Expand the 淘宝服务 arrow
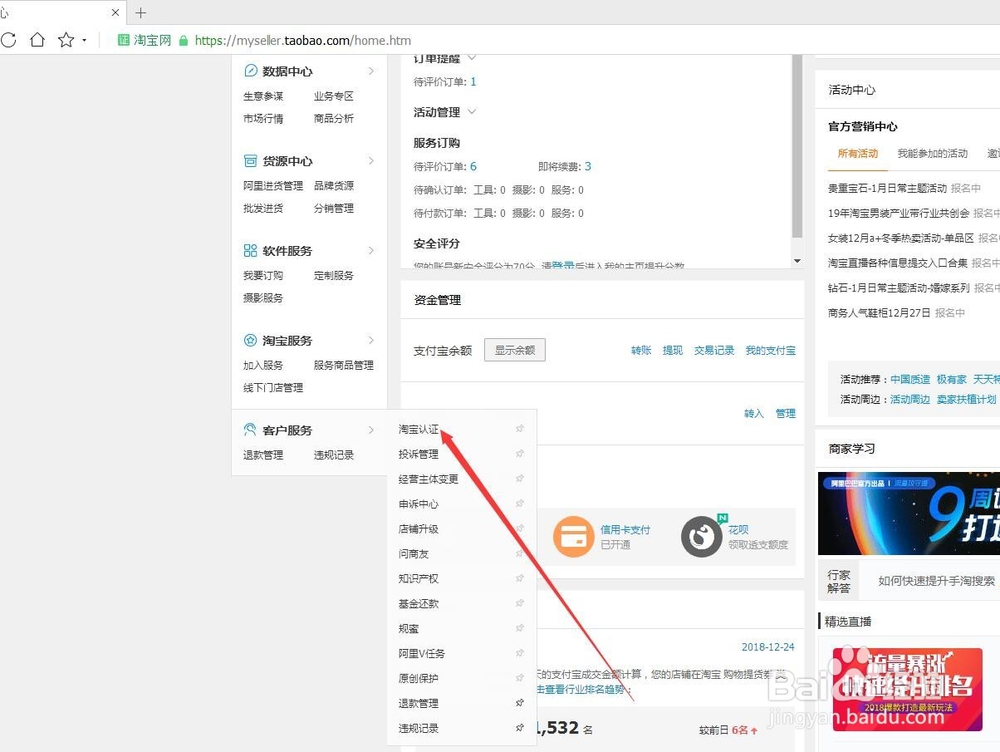This screenshot has height=752, width=1000. tap(371, 340)
